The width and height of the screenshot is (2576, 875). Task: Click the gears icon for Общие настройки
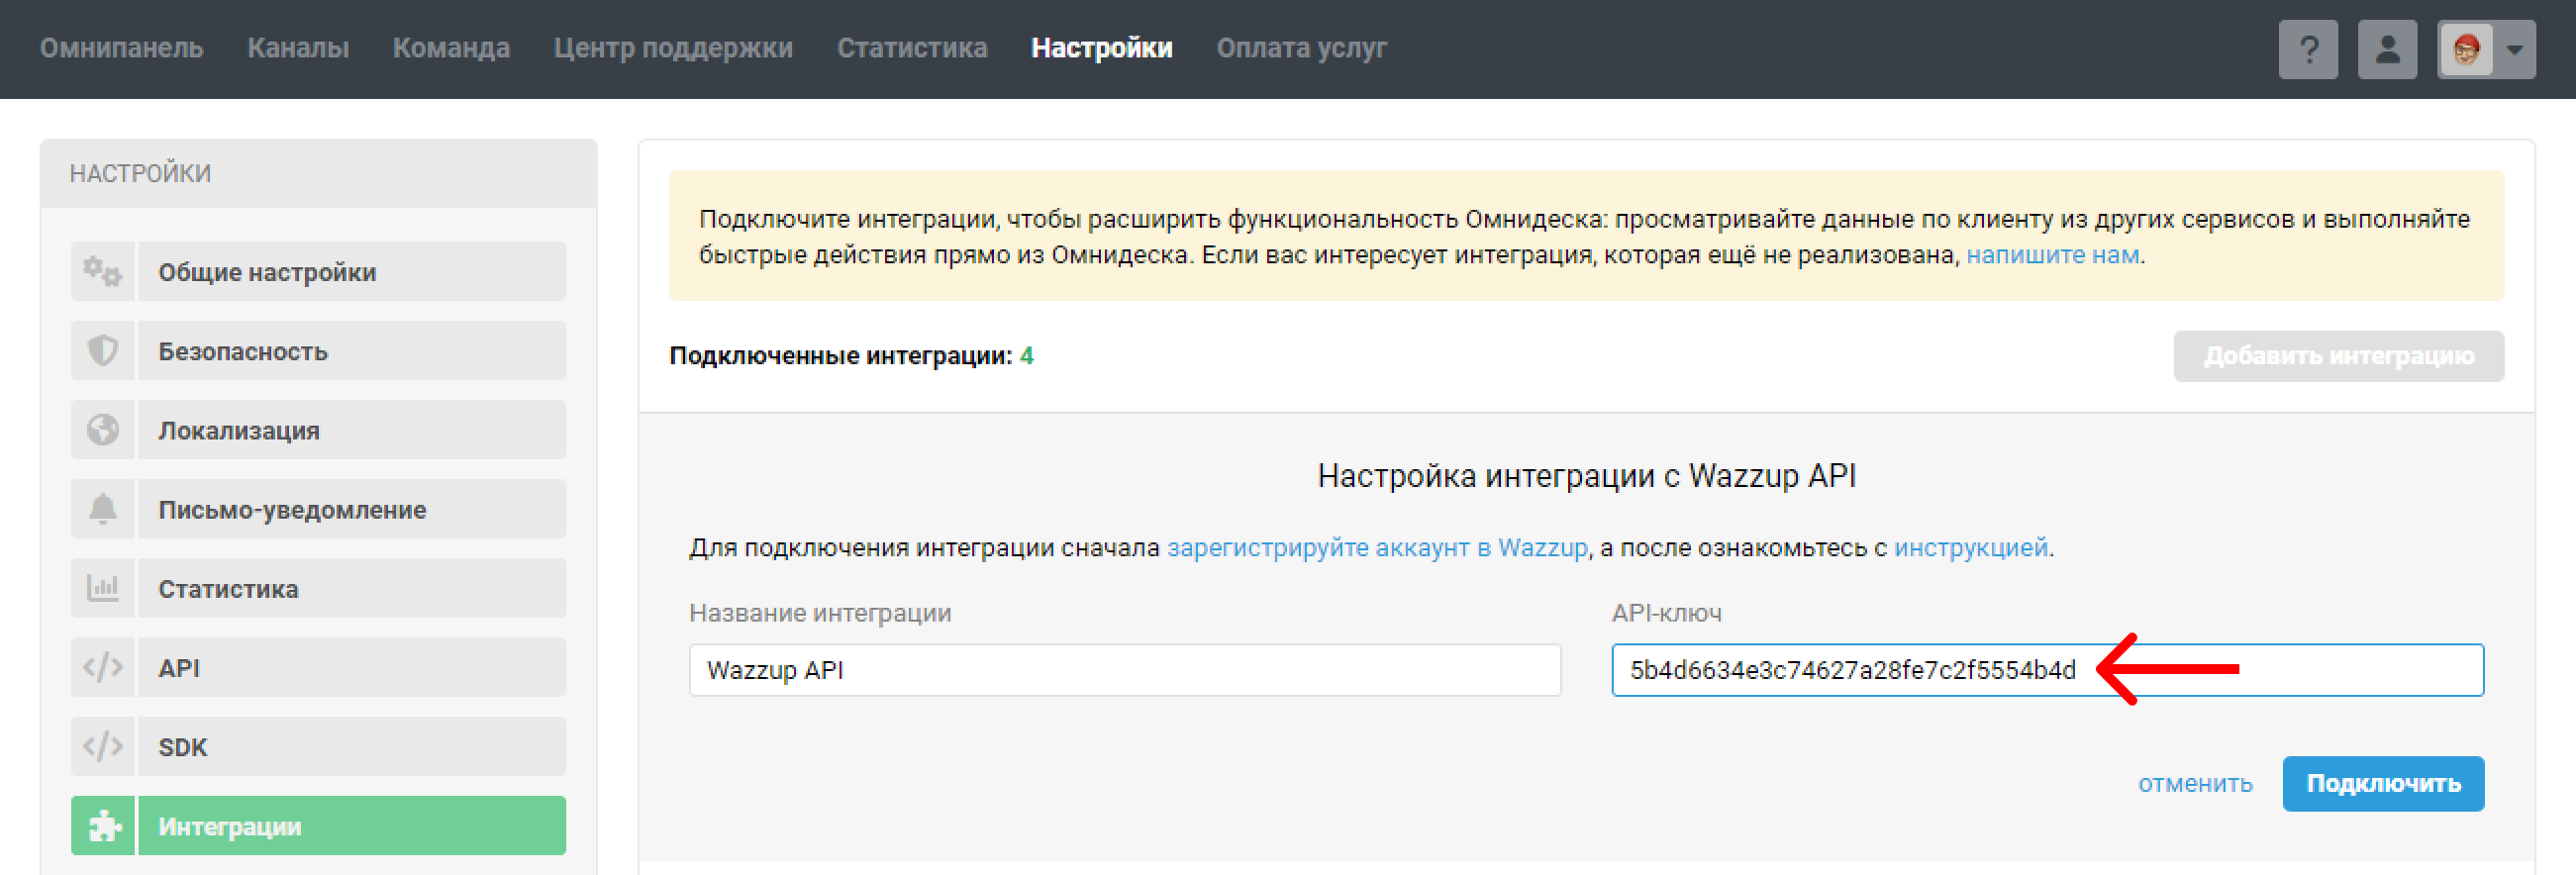tap(102, 271)
